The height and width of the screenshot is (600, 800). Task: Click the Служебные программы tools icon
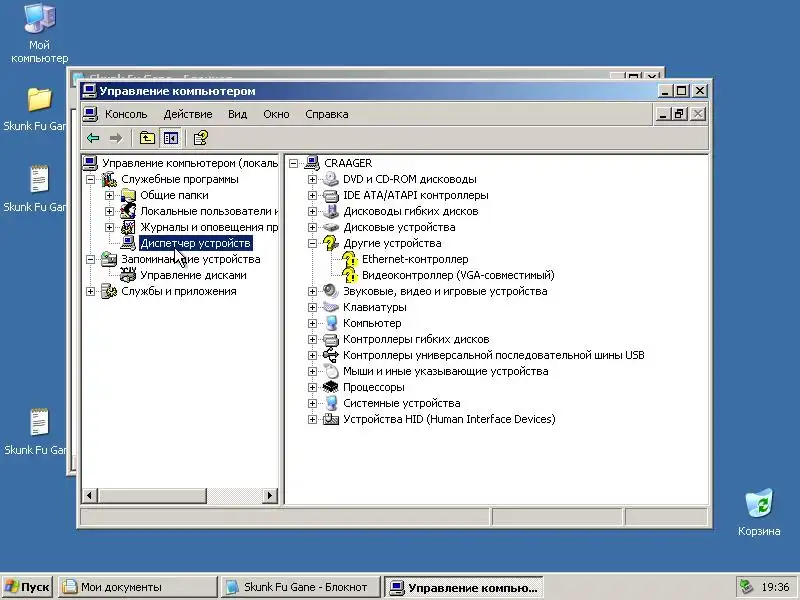[109, 179]
